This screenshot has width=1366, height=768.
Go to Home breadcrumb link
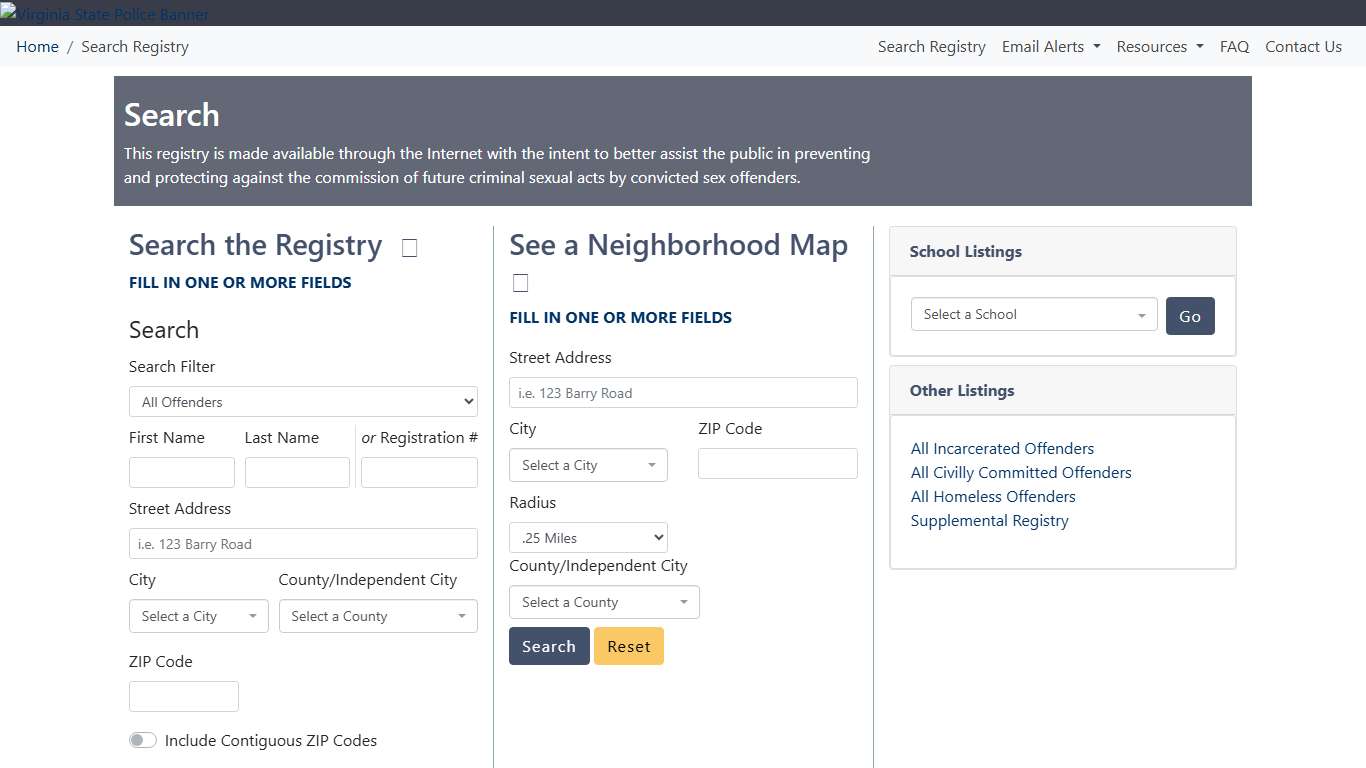point(37,47)
